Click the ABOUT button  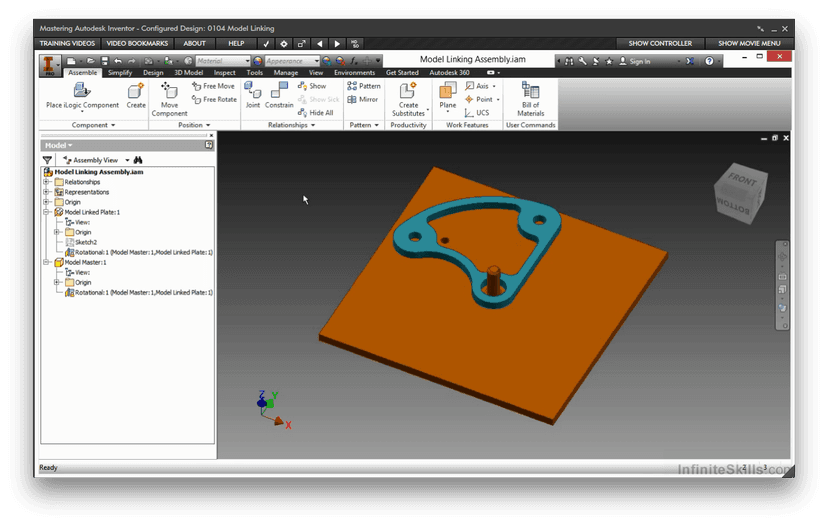(x=194, y=43)
